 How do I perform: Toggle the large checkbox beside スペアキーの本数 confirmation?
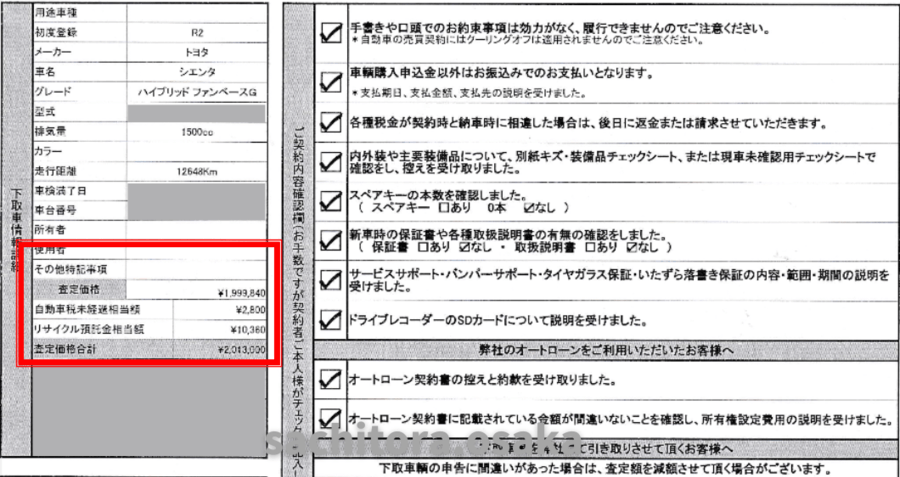[x=328, y=202]
